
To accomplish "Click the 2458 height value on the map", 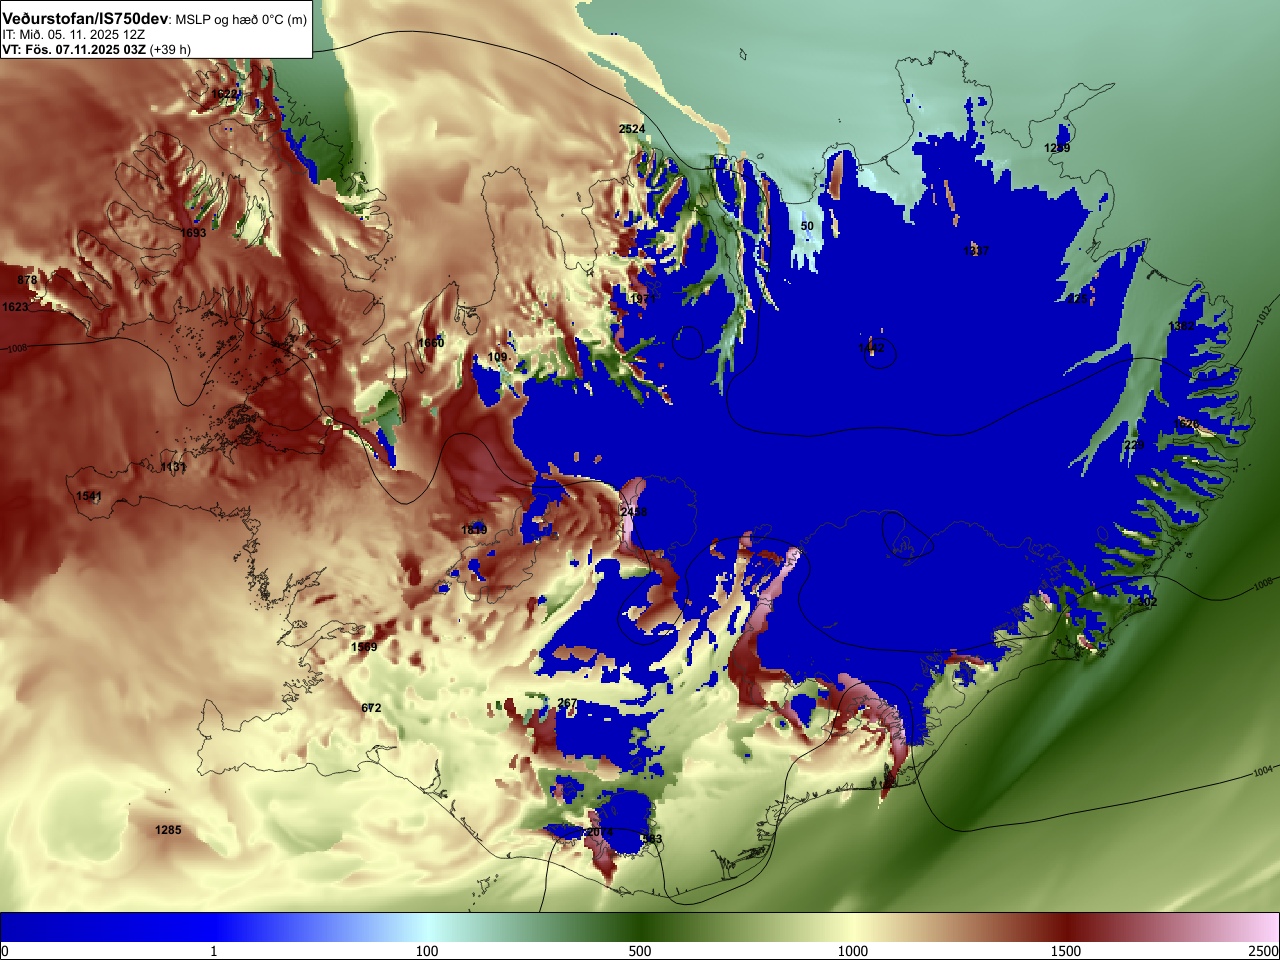I will click(633, 512).
